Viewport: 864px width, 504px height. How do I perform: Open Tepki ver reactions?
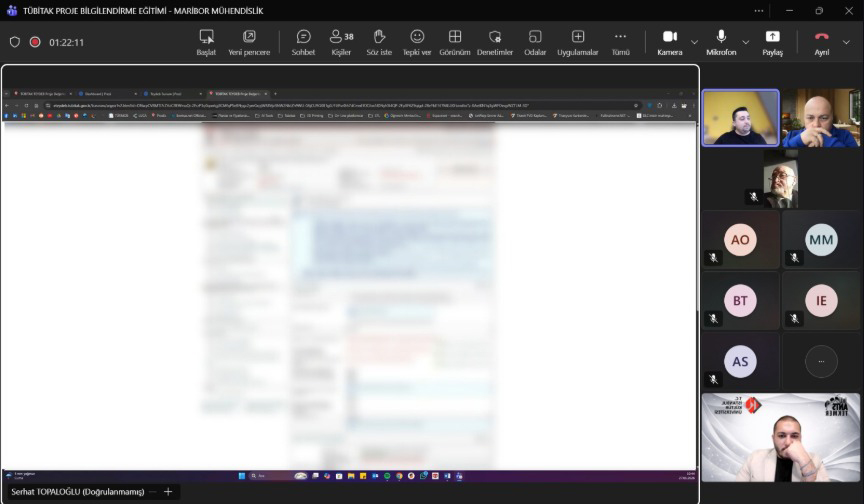(x=417, y=42)
